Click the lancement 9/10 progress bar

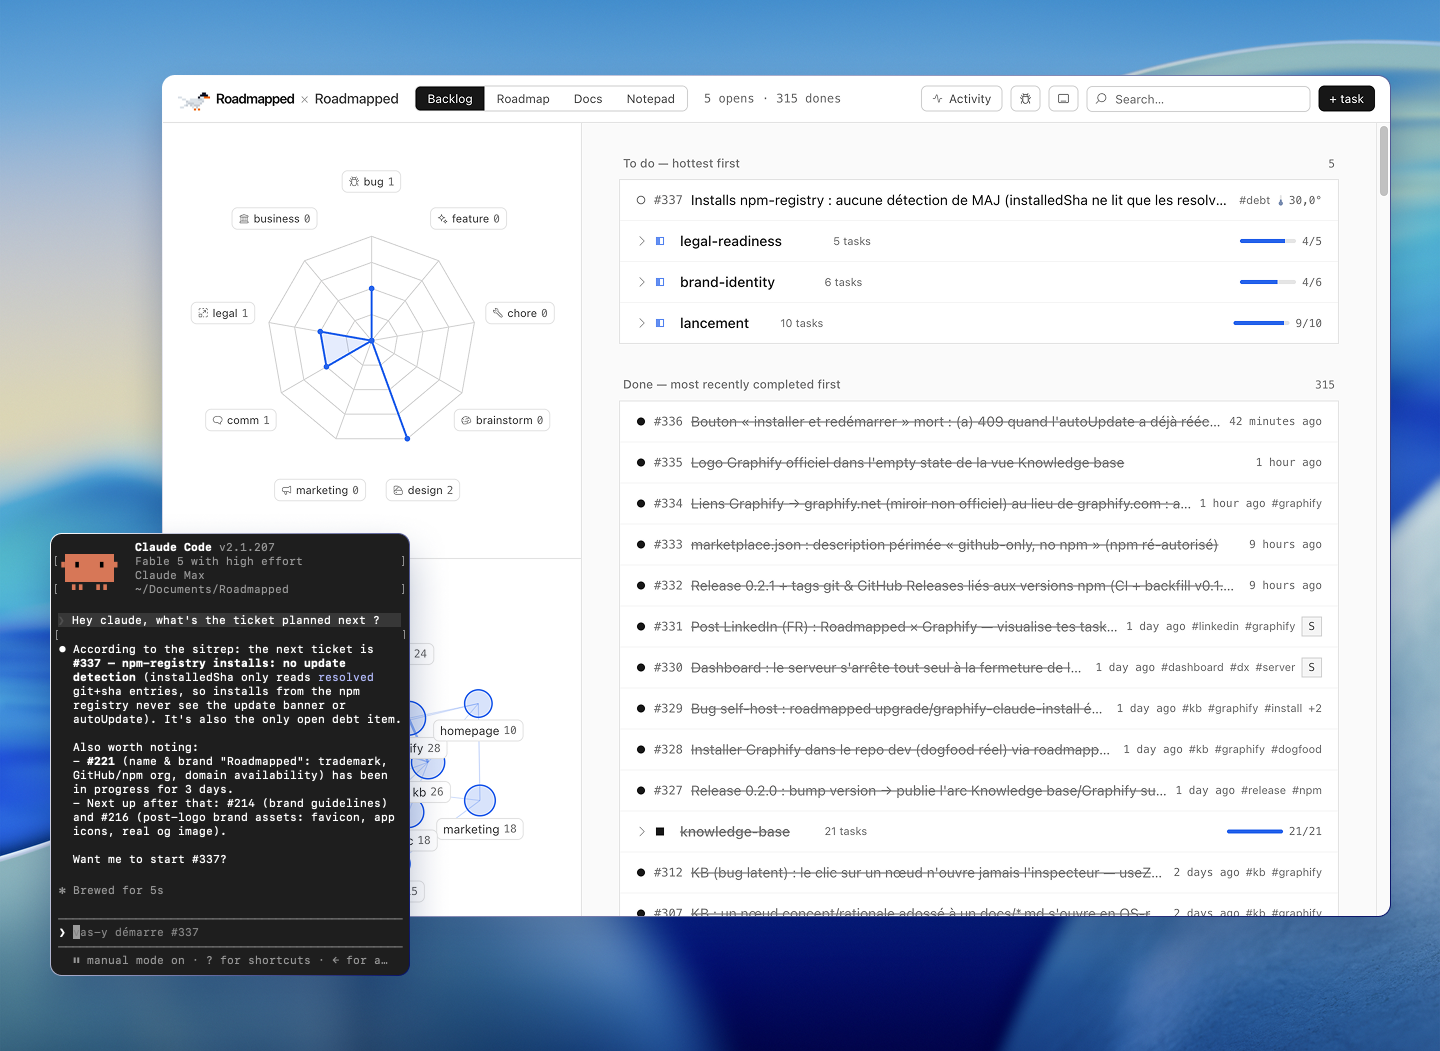[x=1260, y=323]
